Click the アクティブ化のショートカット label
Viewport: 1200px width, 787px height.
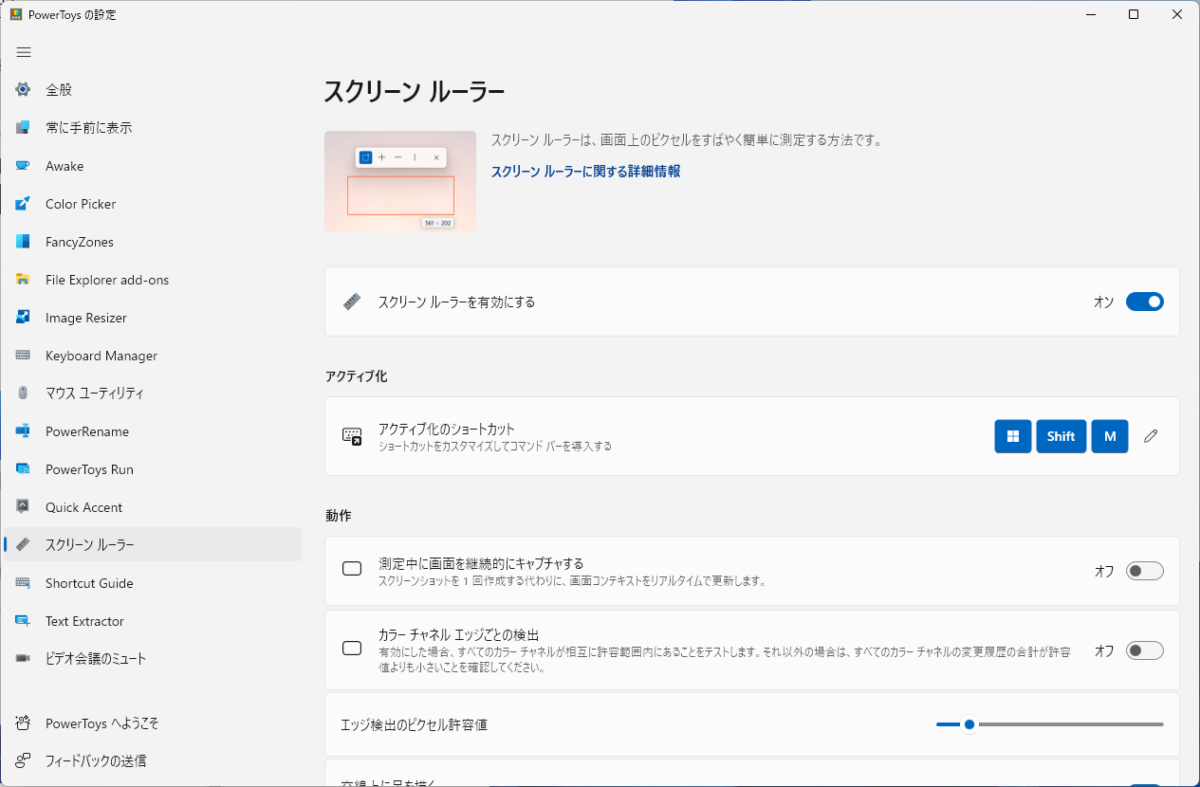coord(447,429)
